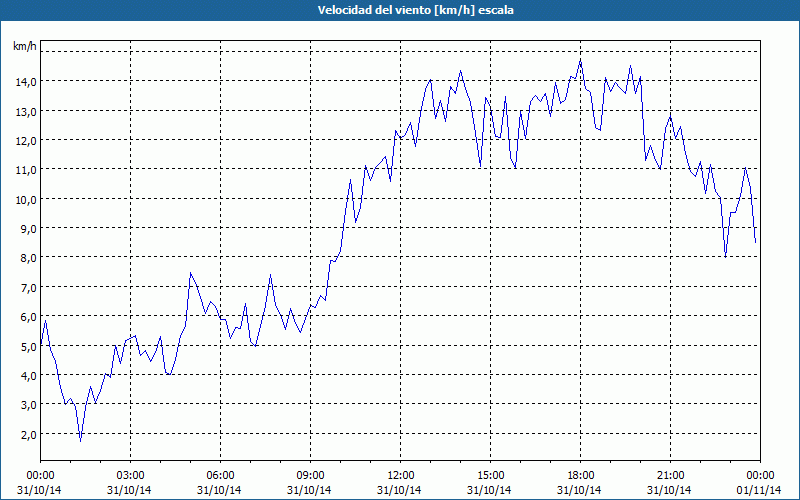Click the 03:00 time axis label
This screenshot has width=800, height=500.
tap(130, 476)
